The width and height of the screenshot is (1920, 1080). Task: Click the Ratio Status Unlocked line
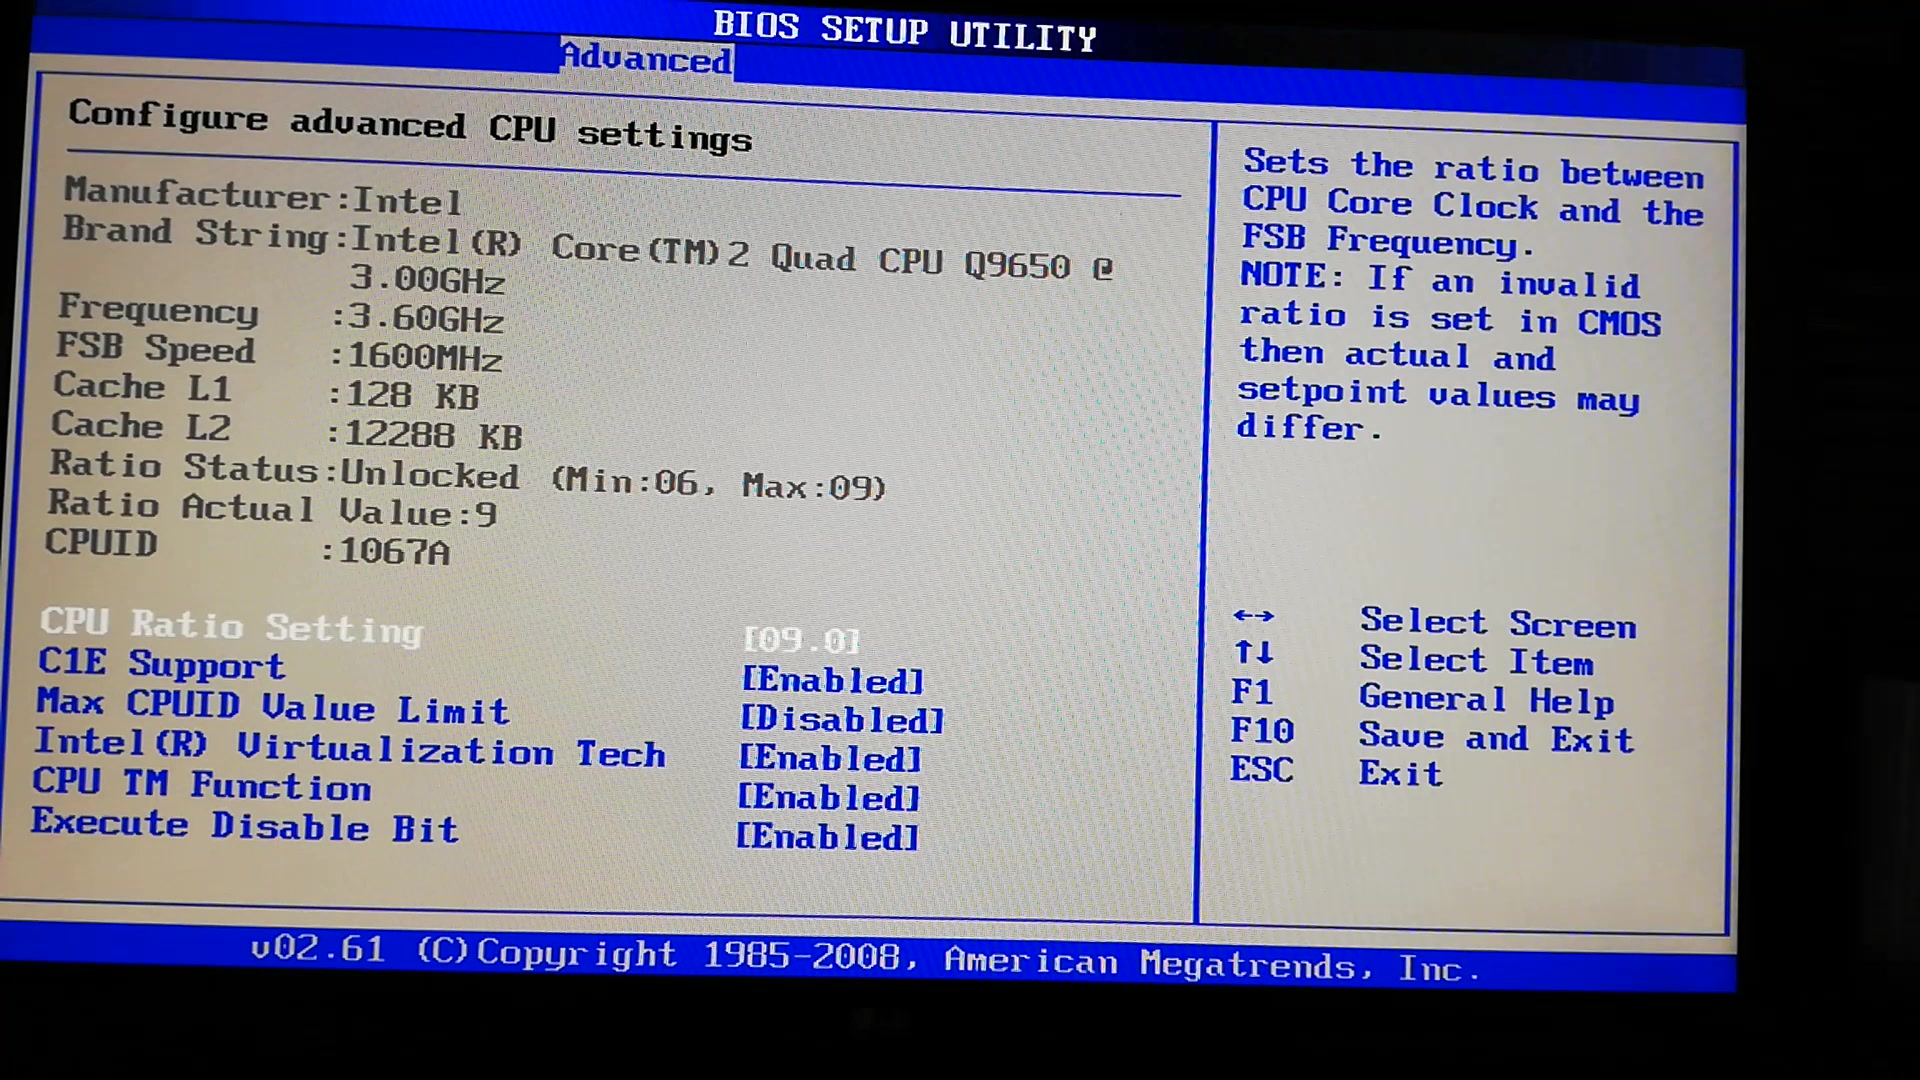point(468,476)
